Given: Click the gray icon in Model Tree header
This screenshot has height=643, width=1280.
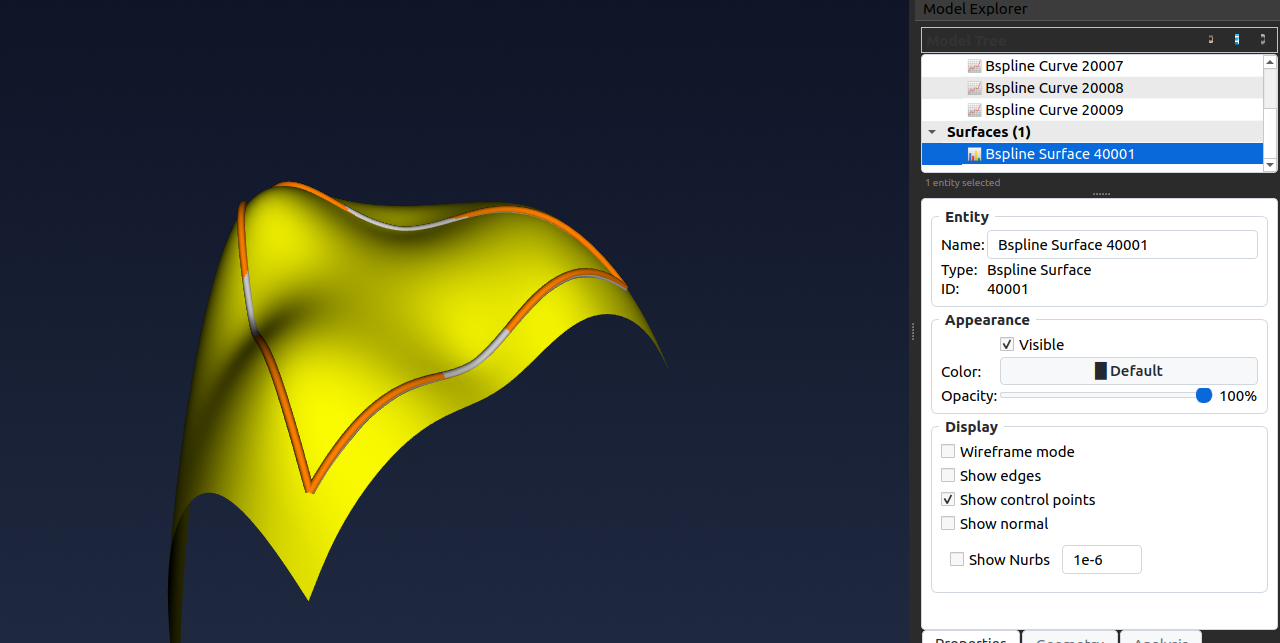Looking at the screenshot, I should [x=1263, y=40].
